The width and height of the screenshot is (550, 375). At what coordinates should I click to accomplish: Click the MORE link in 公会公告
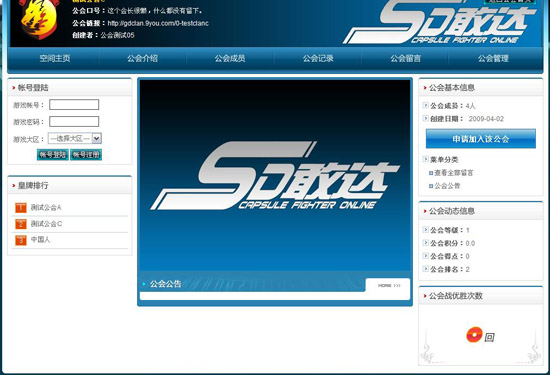pyautogui.click(x=389, y=285)
